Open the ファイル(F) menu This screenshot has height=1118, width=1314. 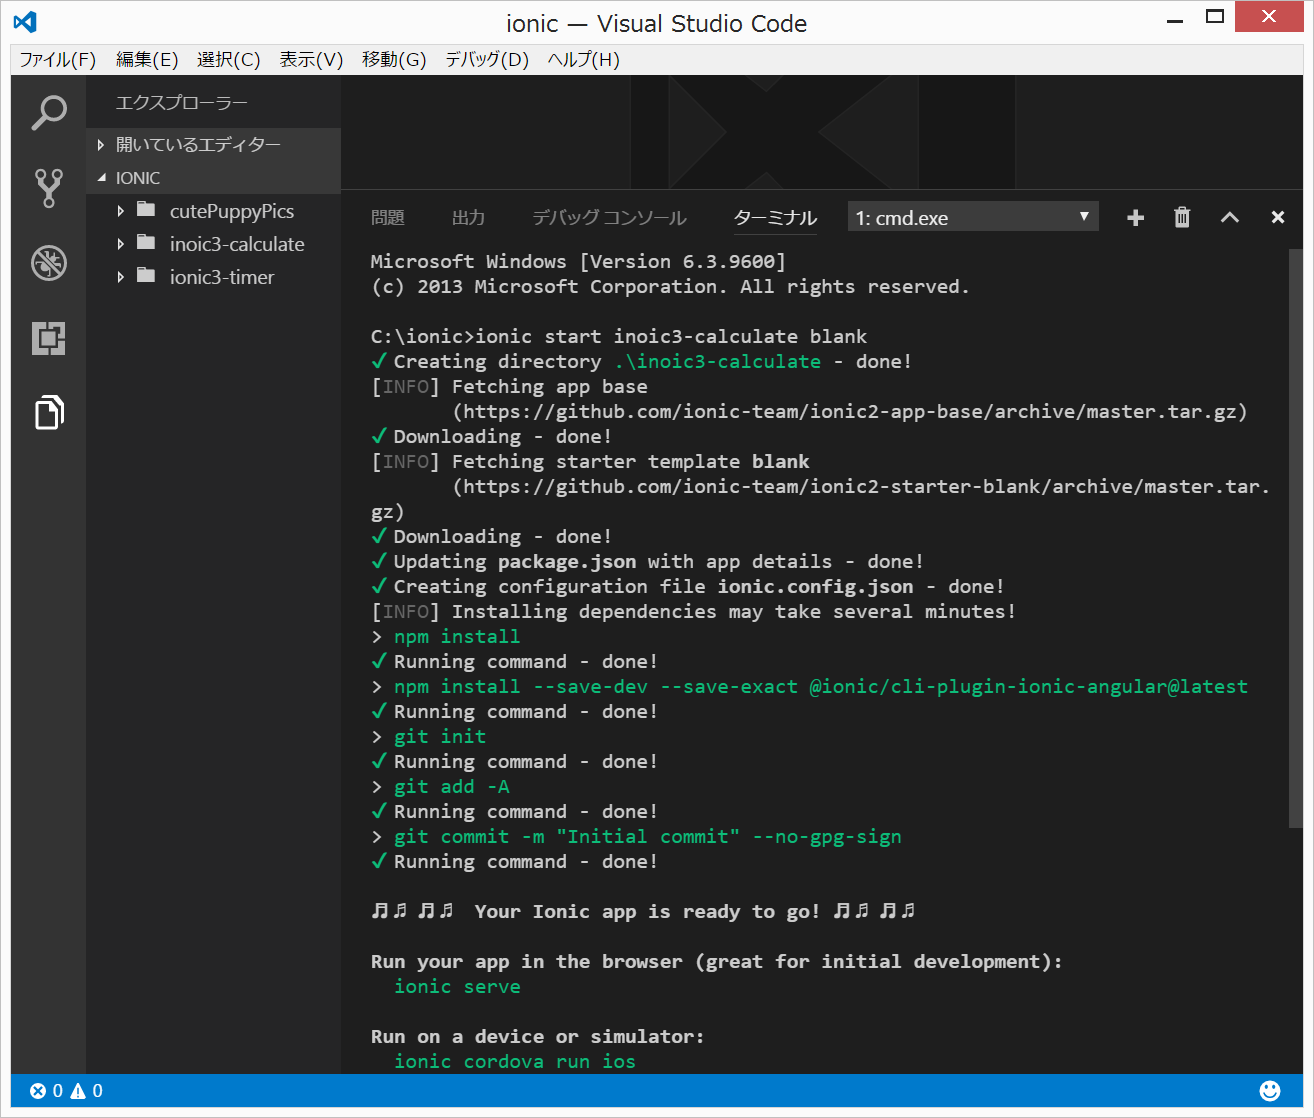pos(57,60)
